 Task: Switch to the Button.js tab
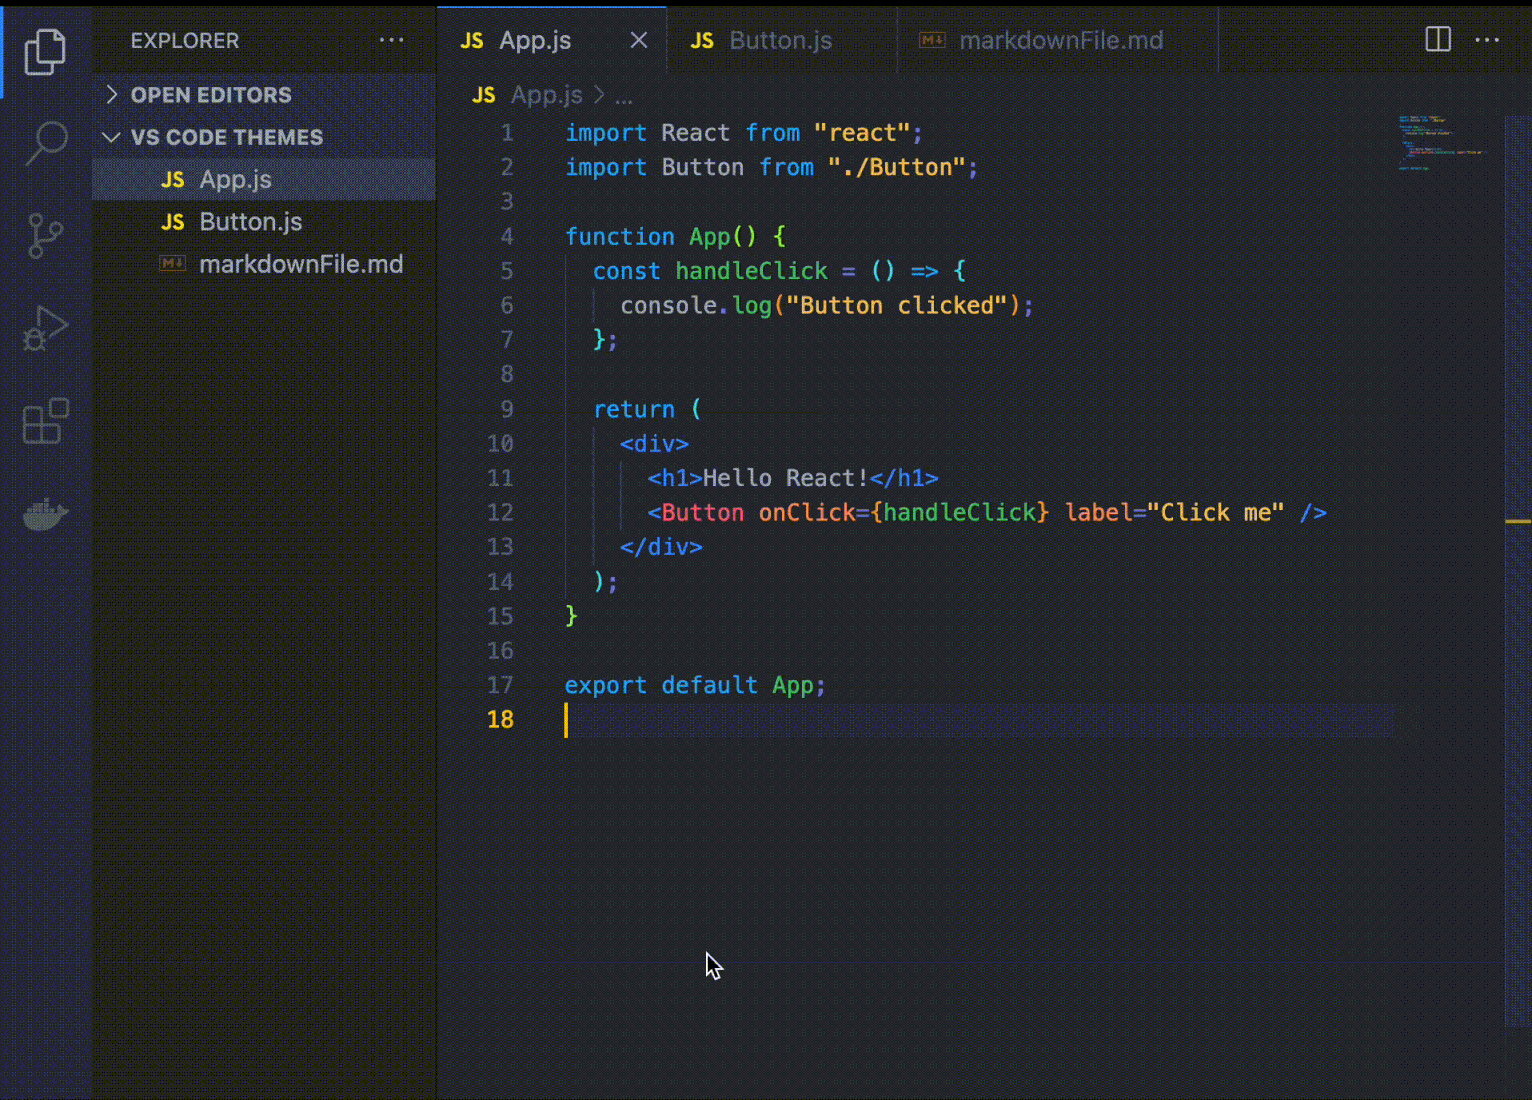pos(780,40)
